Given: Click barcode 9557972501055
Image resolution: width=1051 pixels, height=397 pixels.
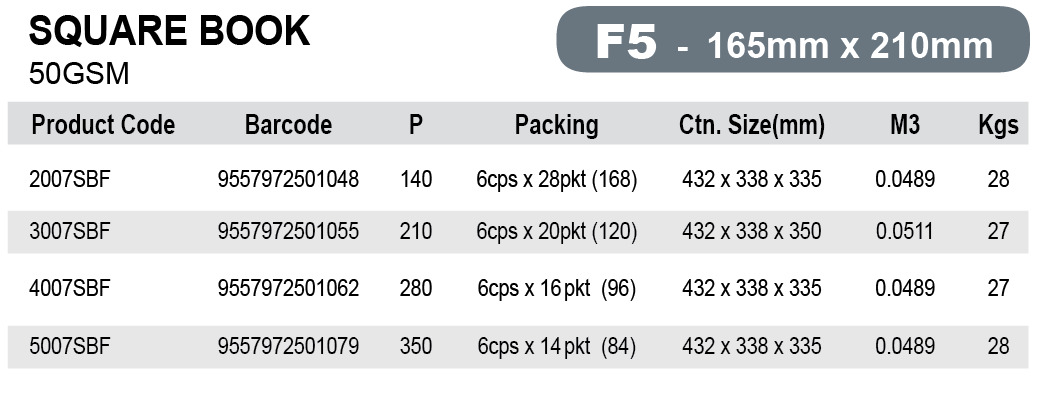Looking at the screenshot, I should (288, 231).
